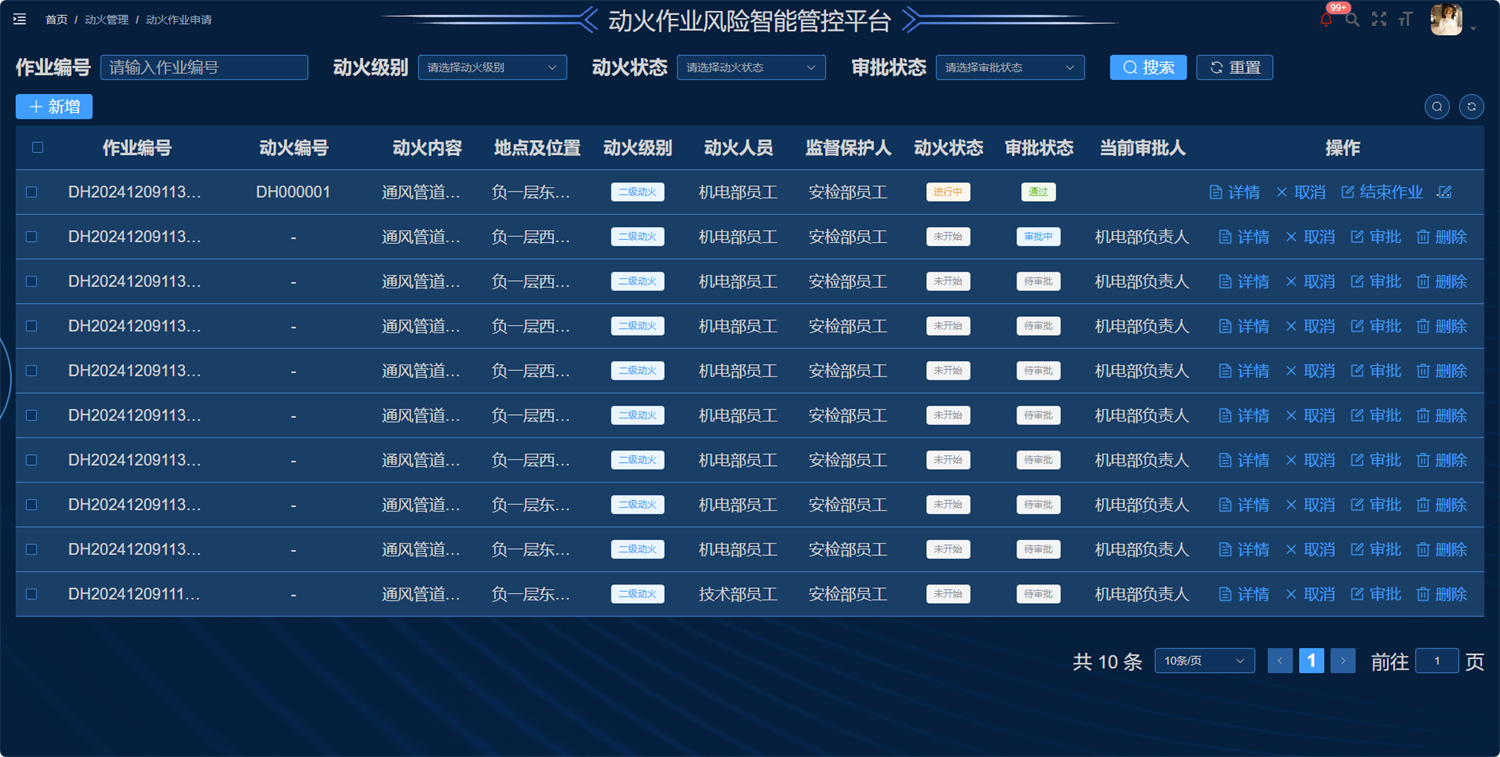Click the 监督保护人 column header
Screen dimensions: 1500x757
coord(848,148)
